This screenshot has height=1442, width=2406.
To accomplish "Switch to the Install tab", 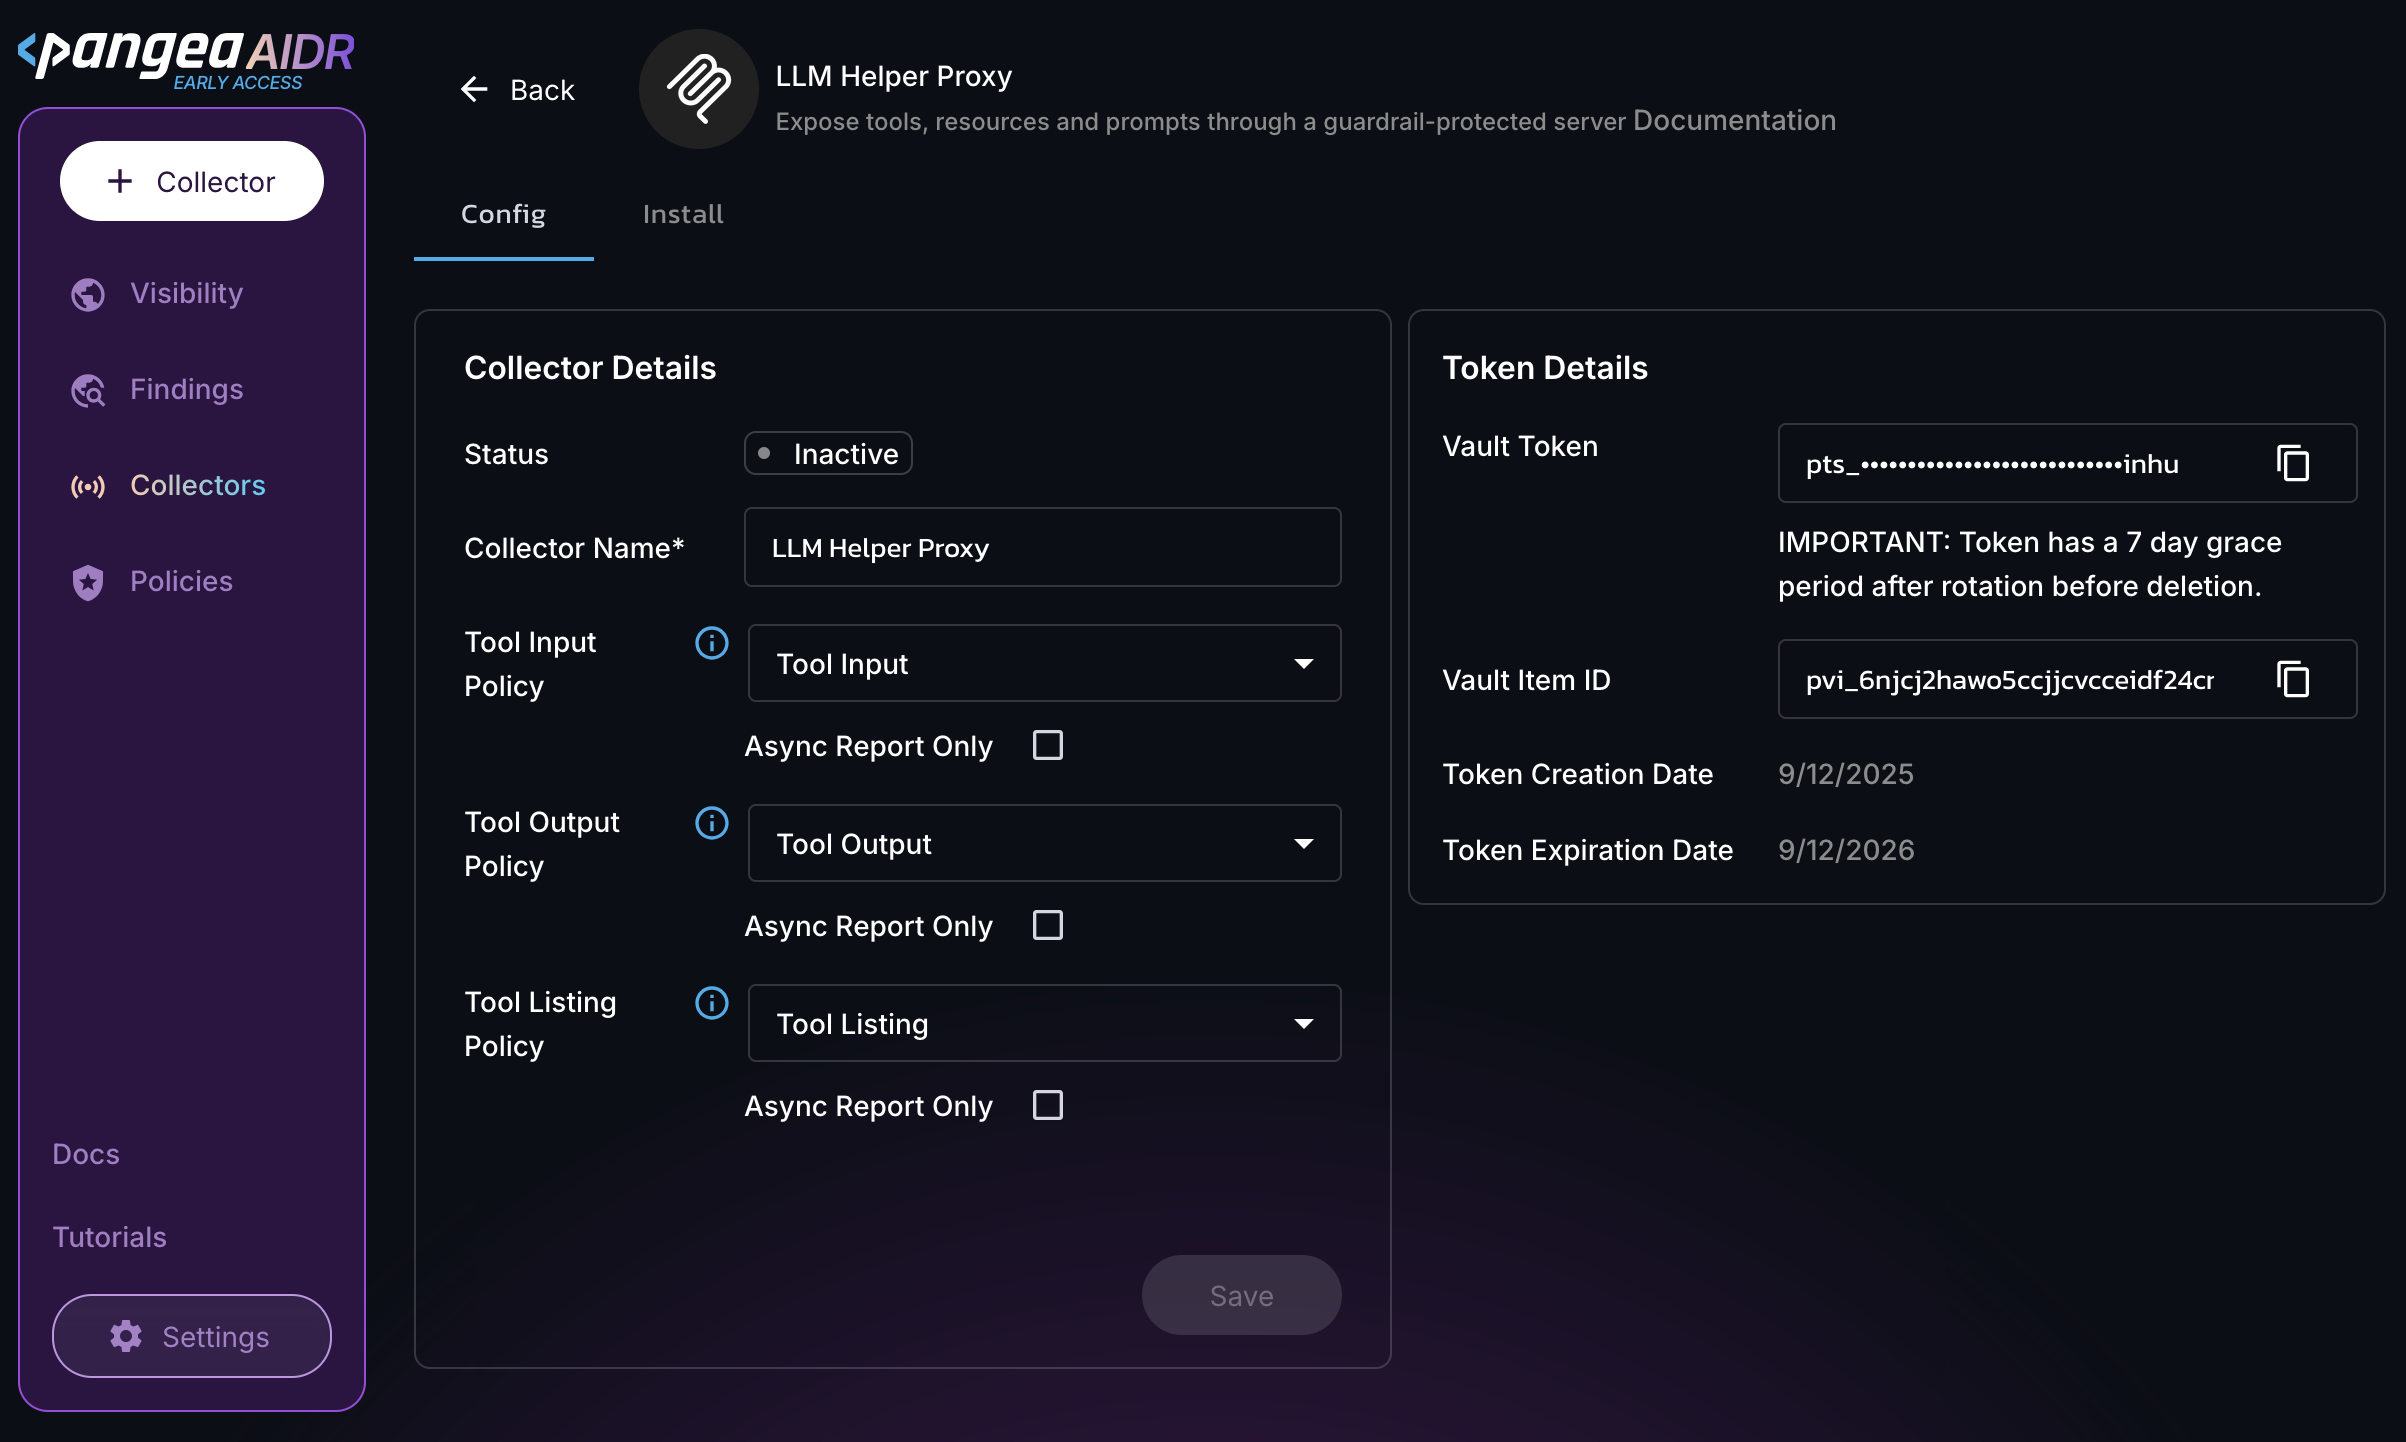I will 682,214.
